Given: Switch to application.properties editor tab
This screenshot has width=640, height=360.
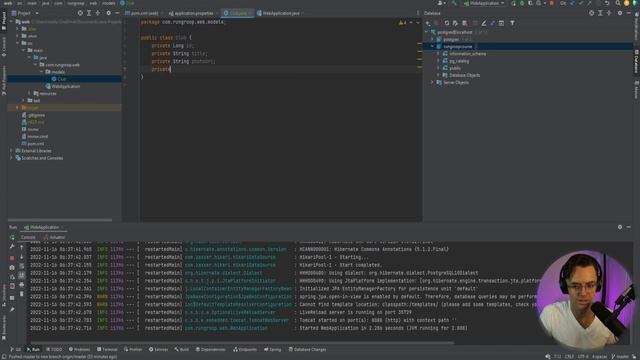Looking at the screenshot, I should (x=192, y=13).
